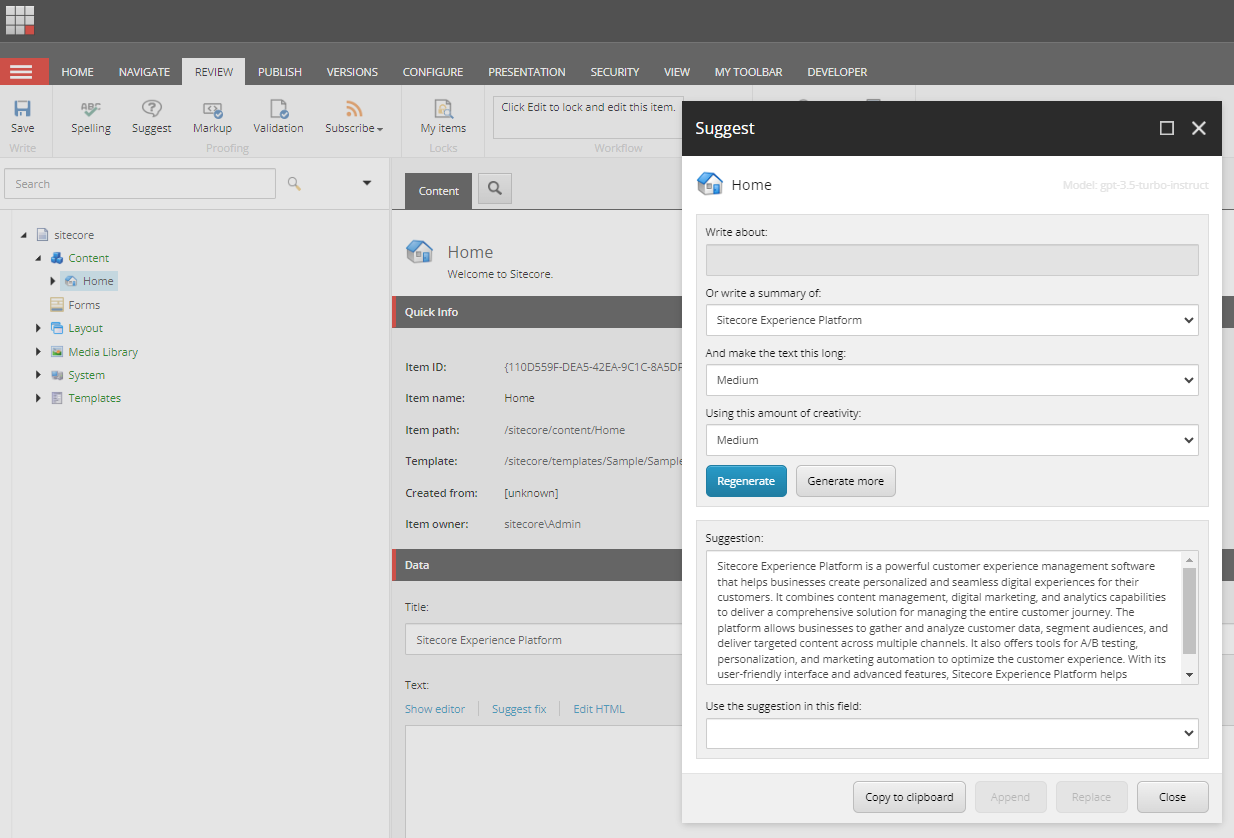
Task: Switch to the DEVELOPER ribbon tab
Action: point(837,72)
